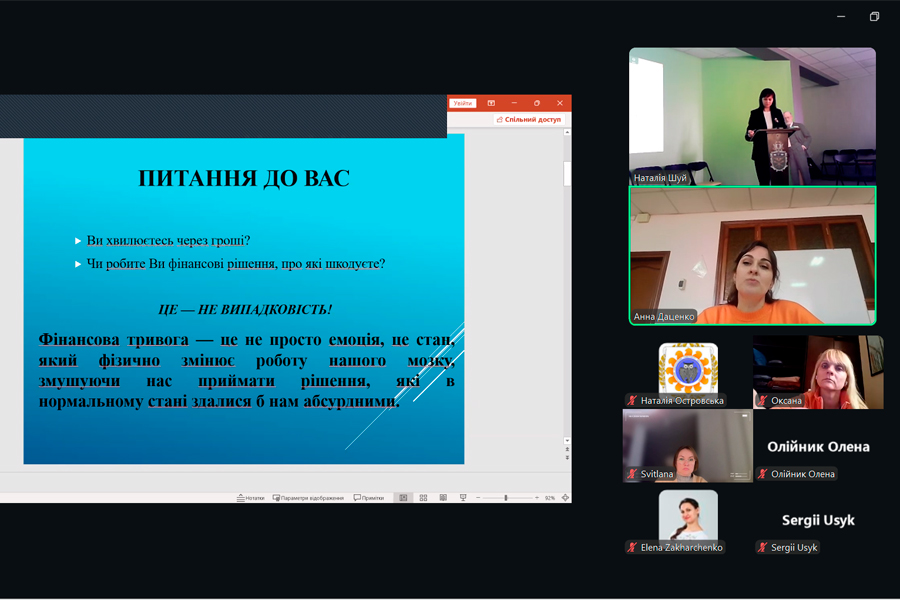Click scroll up arrow of slide scrollbar
This screenshot has height=600, width=900.
567,133
